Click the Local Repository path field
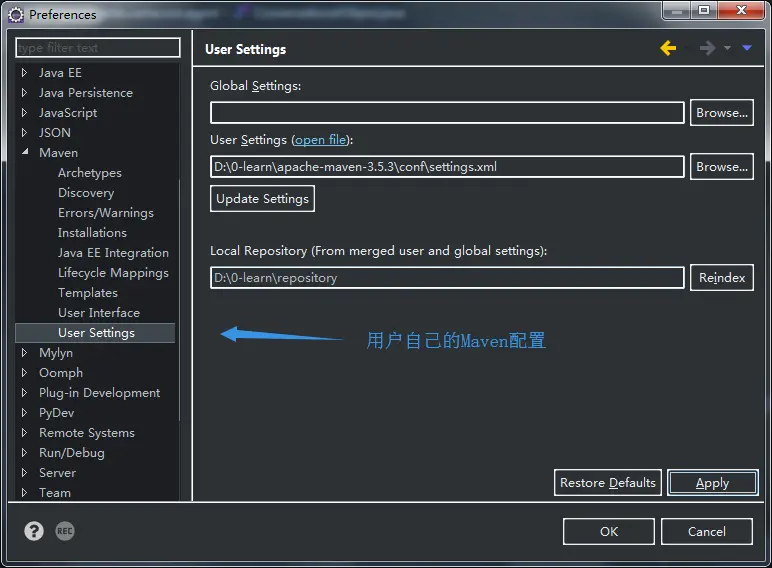772x568 pixels. [447, 278]
